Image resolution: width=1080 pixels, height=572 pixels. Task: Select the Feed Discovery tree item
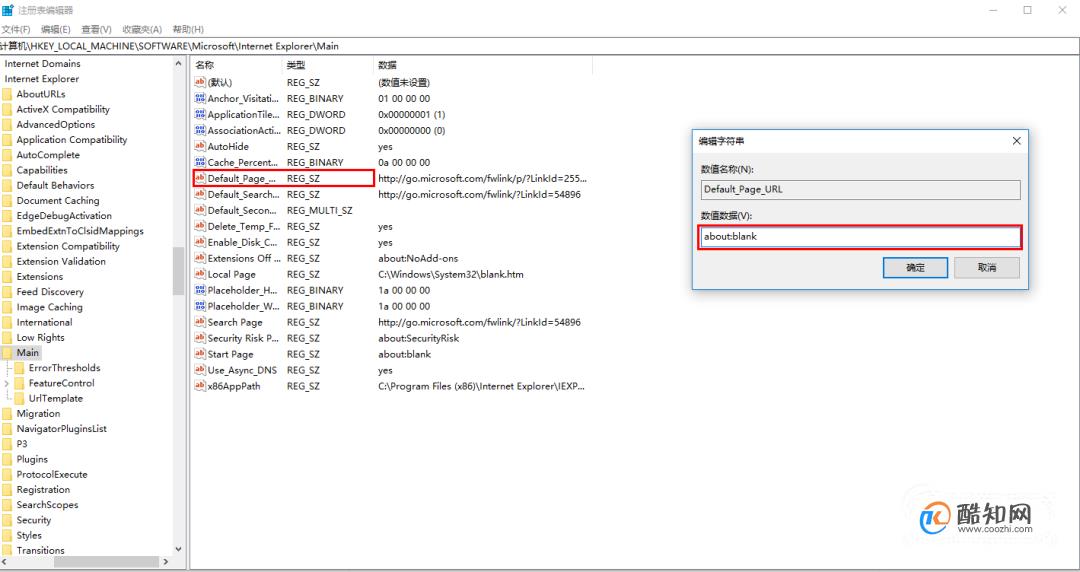tap(50, 292)
